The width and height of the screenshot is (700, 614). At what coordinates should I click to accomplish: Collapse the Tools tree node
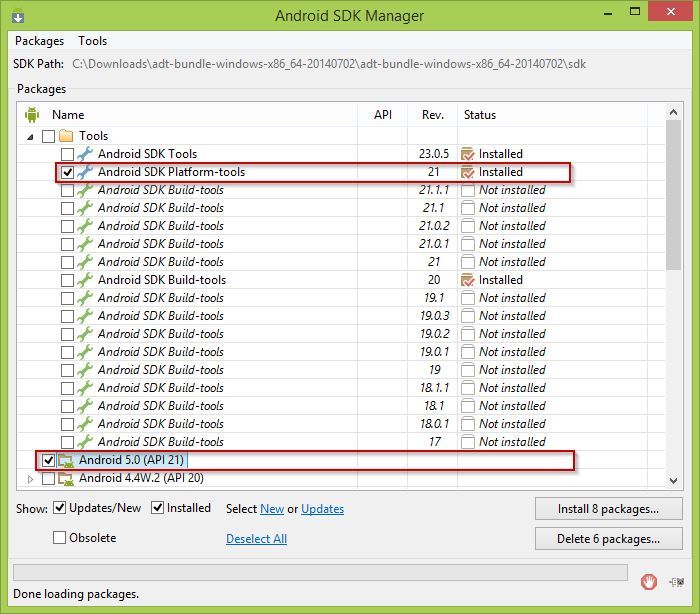(30, 137)
